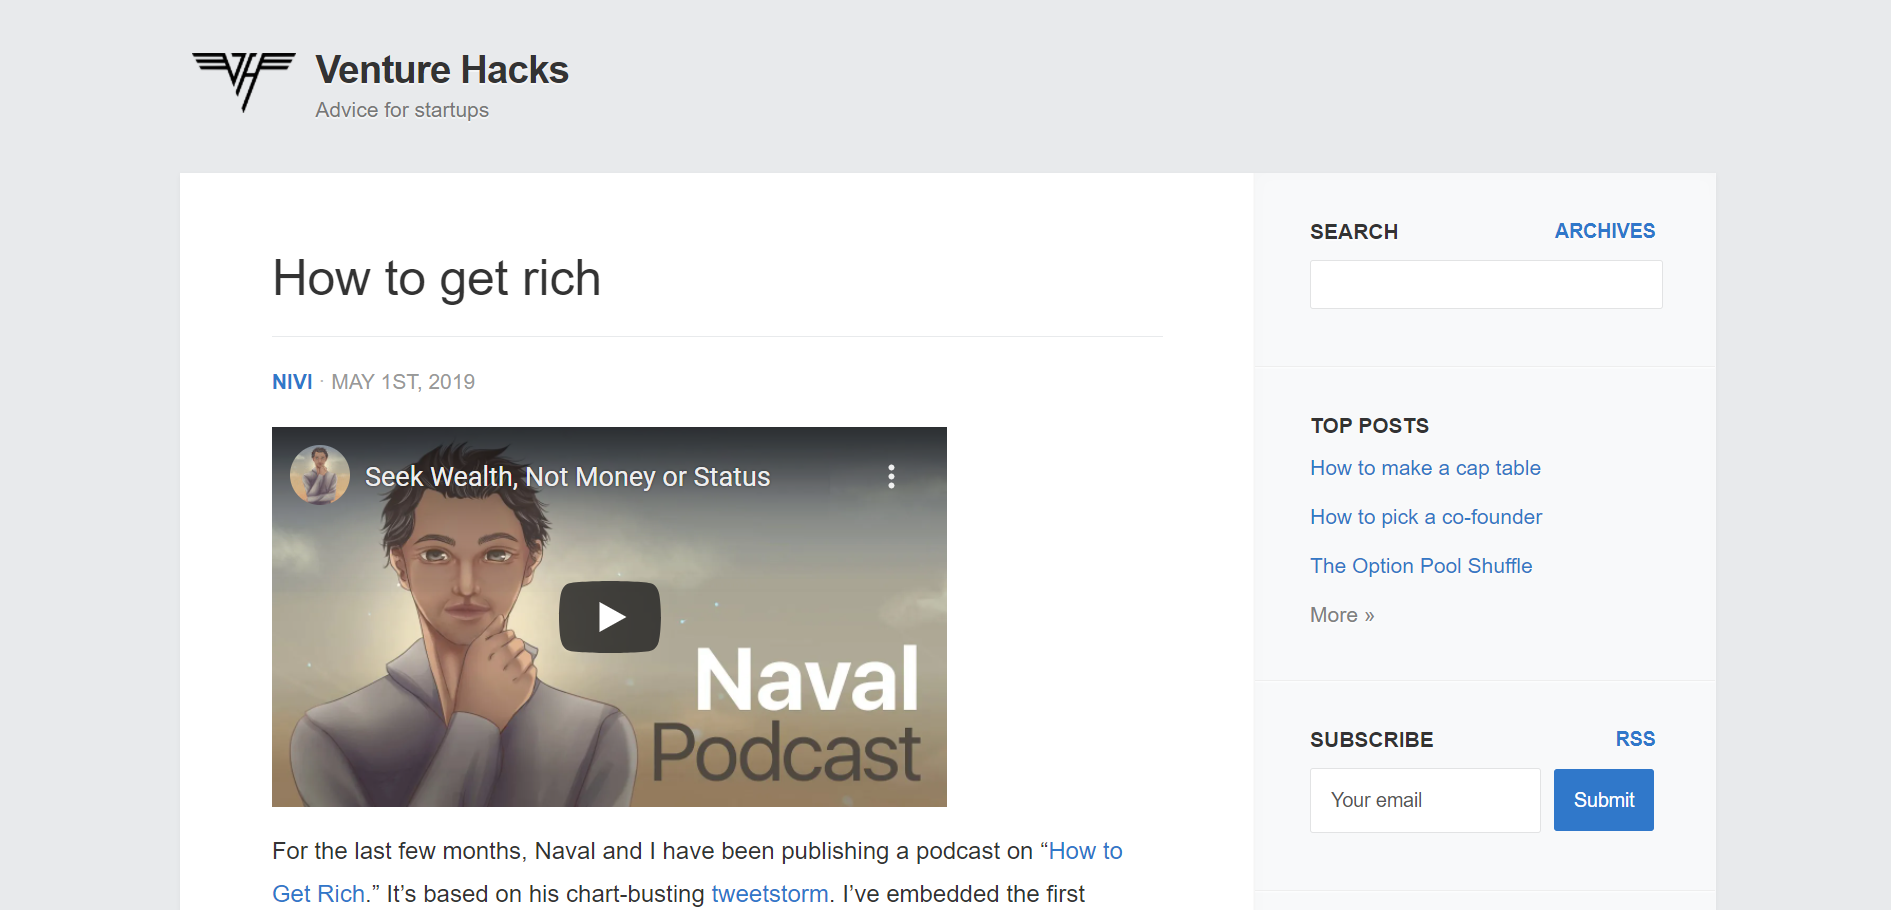1891x910 pixels.
Task: Click the Naval channel avatar on the video
Action: tap(320, 475)
